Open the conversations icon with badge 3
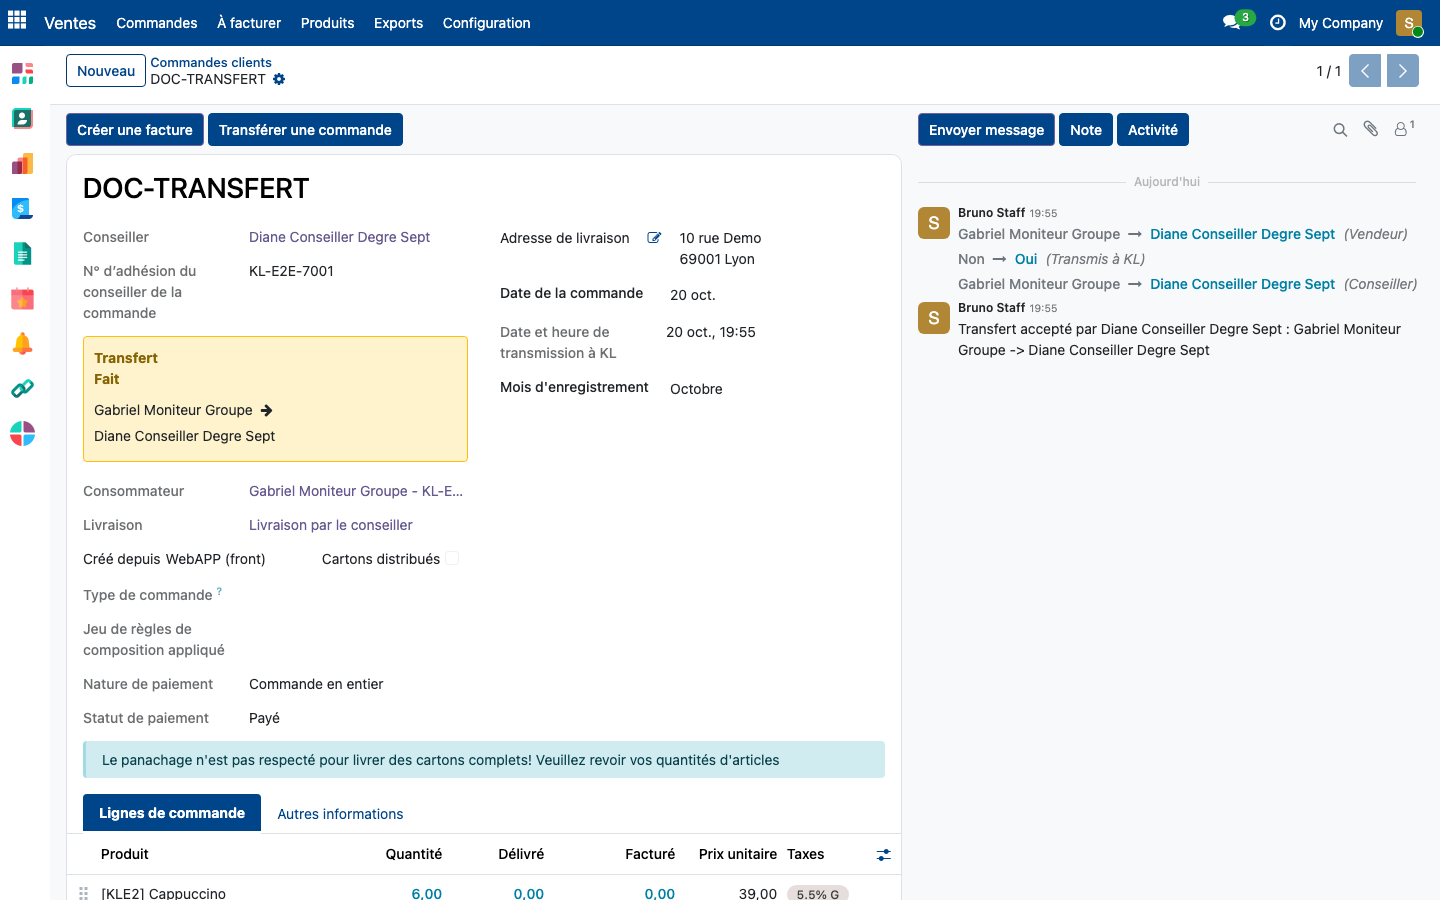 [x=1237, y=22]
